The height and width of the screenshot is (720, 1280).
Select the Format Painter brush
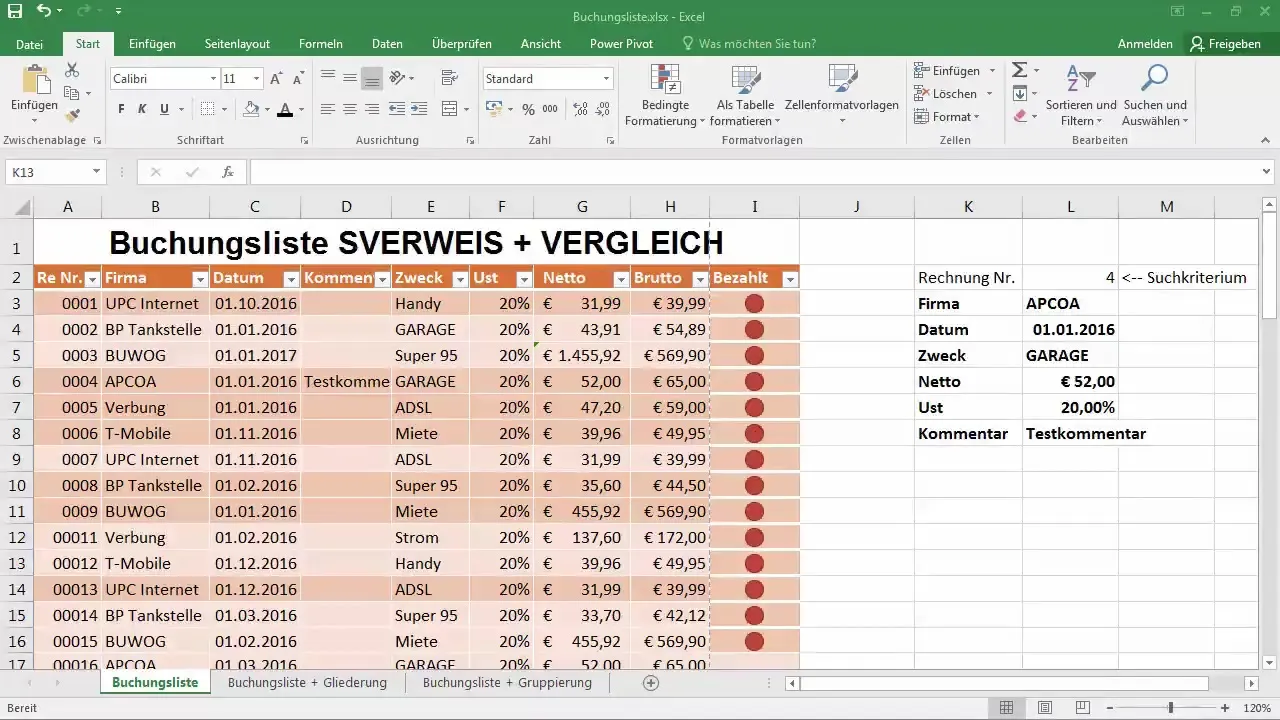(x=72, y=116)
